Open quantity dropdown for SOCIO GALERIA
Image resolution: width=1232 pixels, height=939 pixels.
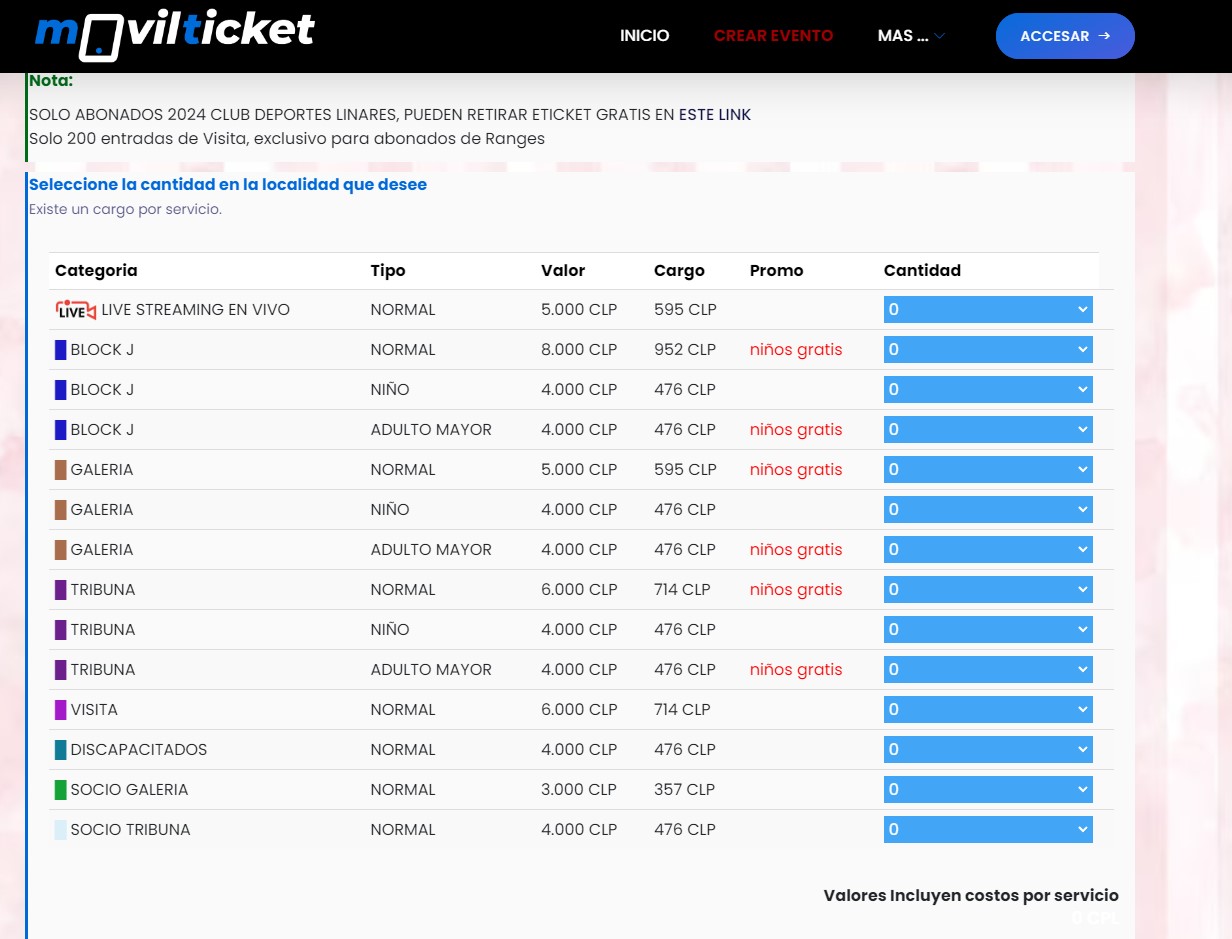click(988, 790)
